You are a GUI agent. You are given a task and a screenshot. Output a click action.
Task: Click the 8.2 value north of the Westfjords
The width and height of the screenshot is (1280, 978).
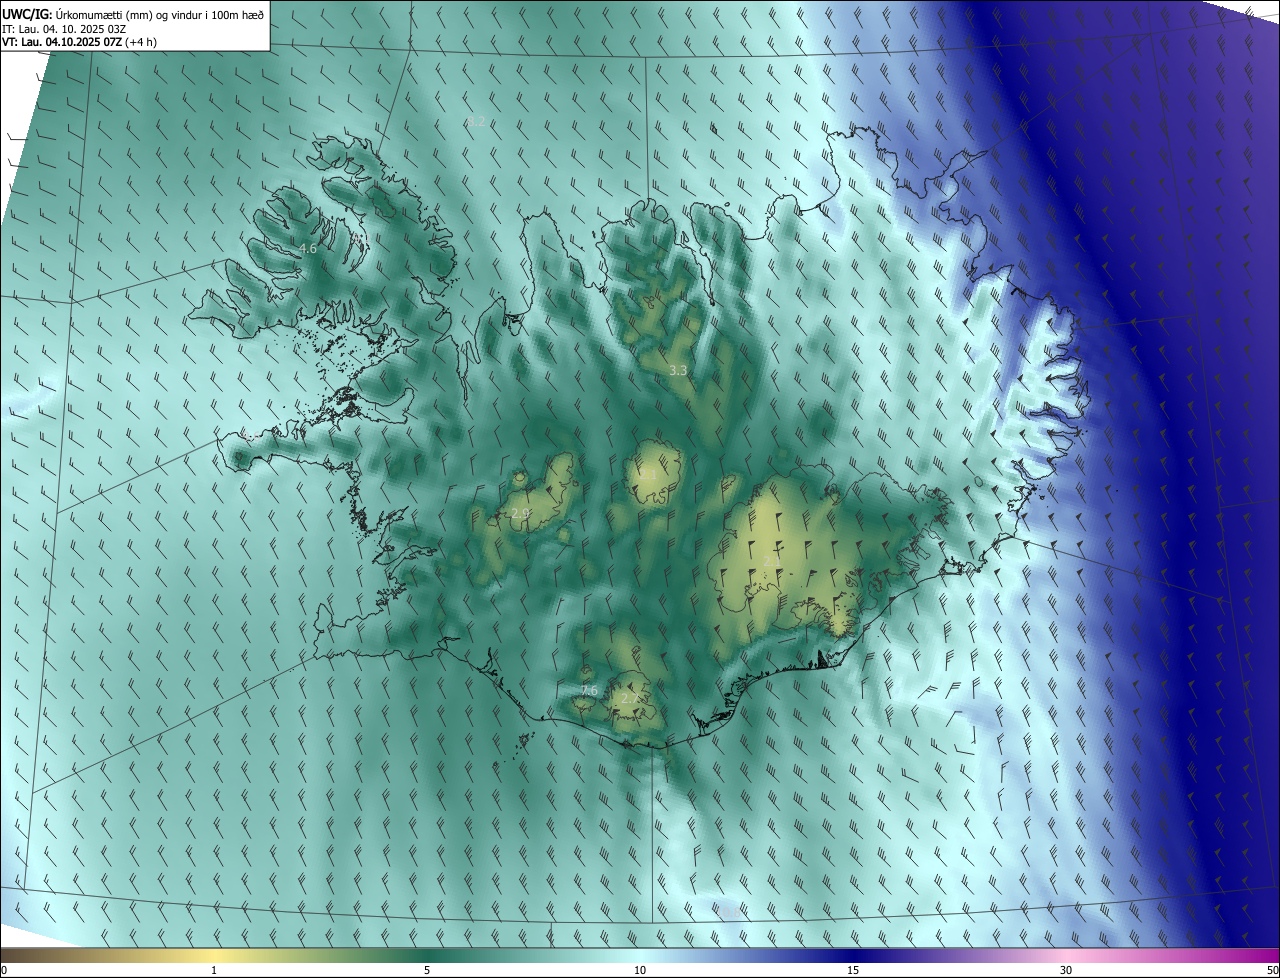tap(475, 121)
